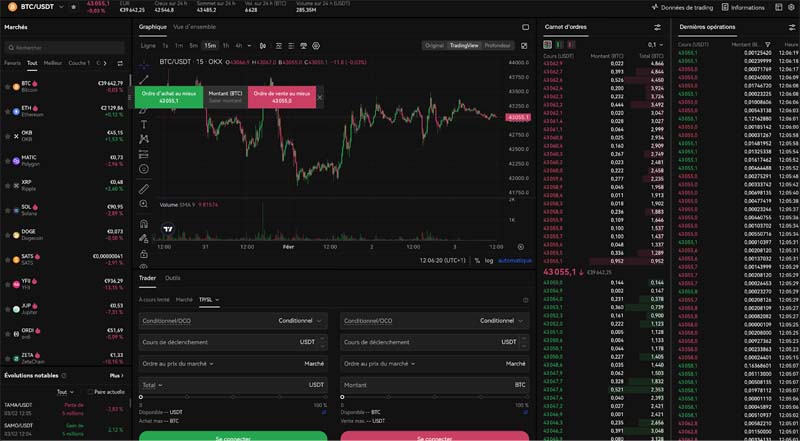This screenshot has height=441, width=800.
Task: Open chart time axis settings gear
Action: pyautogui.click(x=520, y=247)
